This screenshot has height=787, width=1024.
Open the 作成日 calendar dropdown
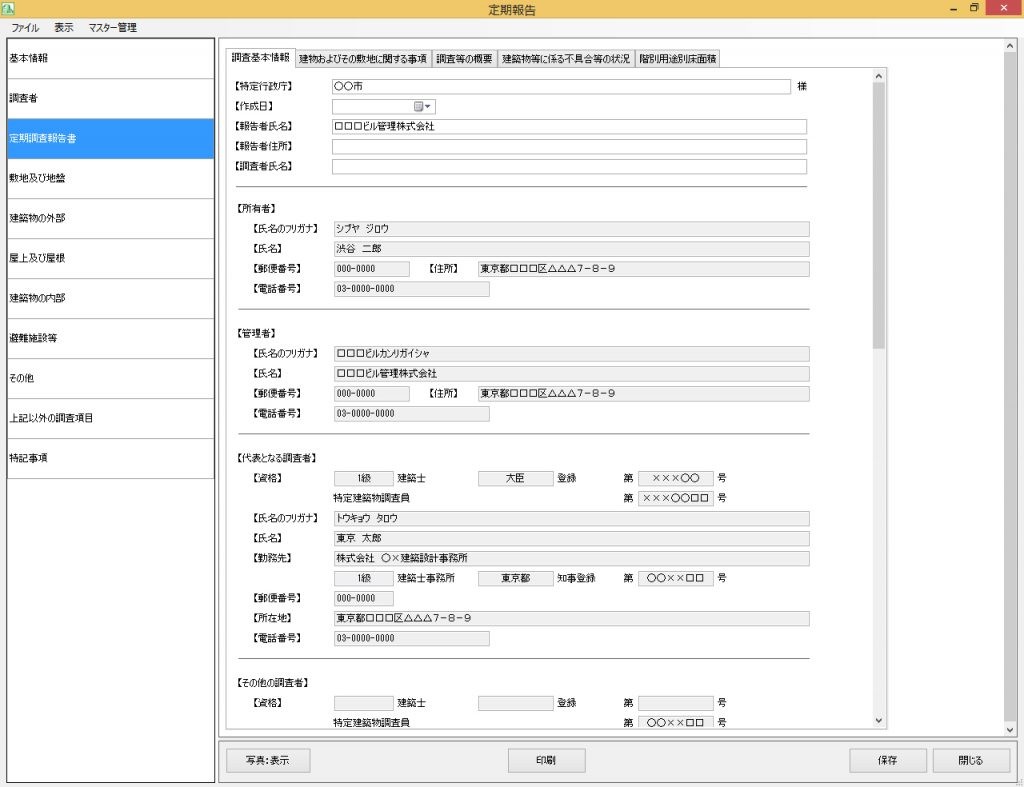[x=423, y=106]
